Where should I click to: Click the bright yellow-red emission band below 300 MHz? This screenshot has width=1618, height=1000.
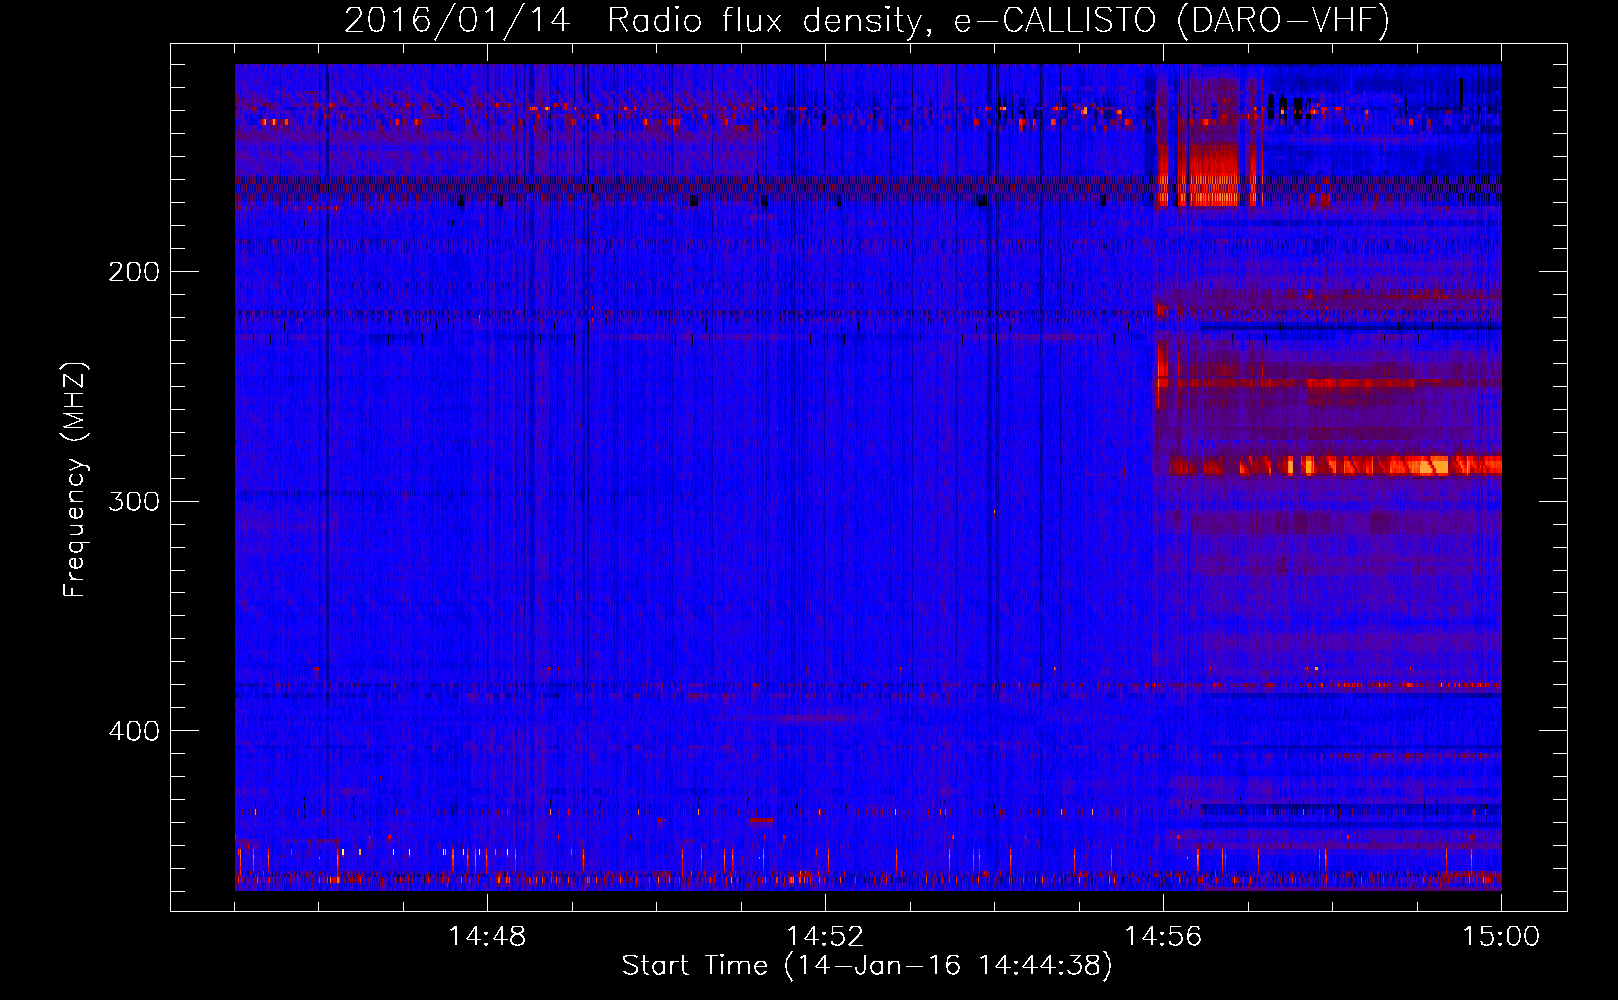coord(1335,465)
